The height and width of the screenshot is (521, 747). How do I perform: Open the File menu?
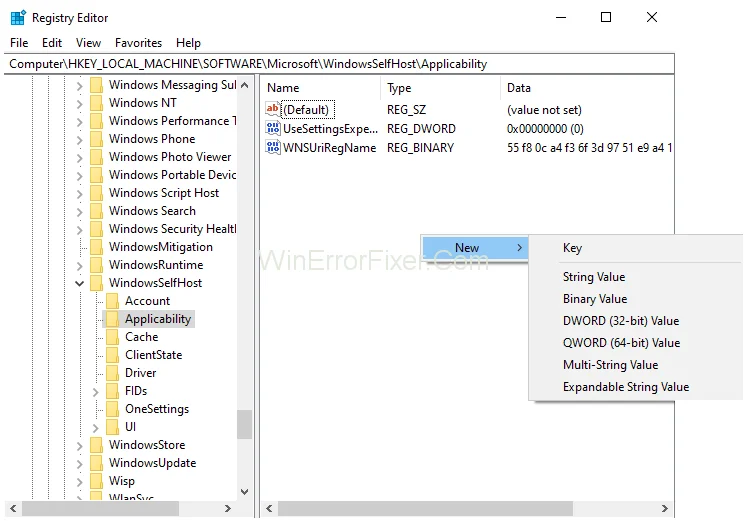click(19, 43)
